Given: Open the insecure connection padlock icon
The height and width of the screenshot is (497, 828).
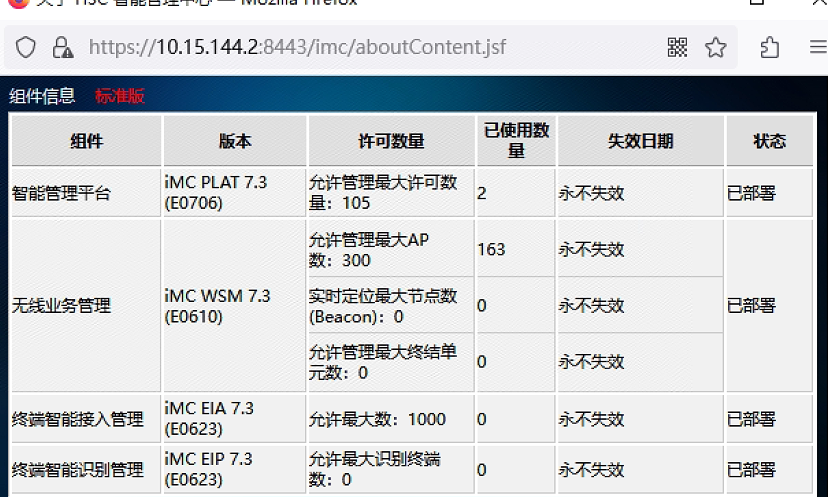Looking at the screenshot, I should click(62, 48).
